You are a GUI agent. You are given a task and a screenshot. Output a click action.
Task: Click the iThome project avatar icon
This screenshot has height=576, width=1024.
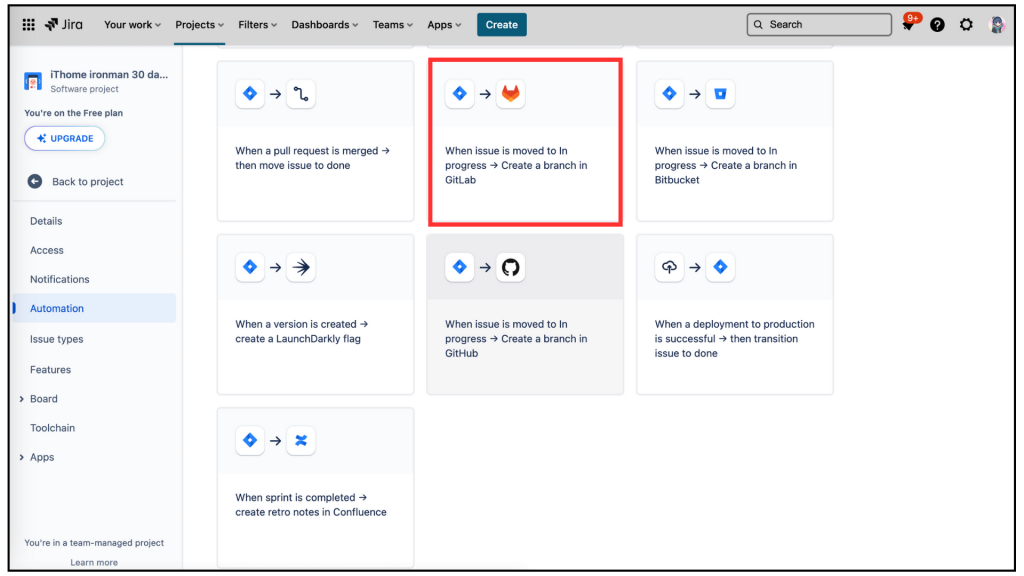click(33, 81)
